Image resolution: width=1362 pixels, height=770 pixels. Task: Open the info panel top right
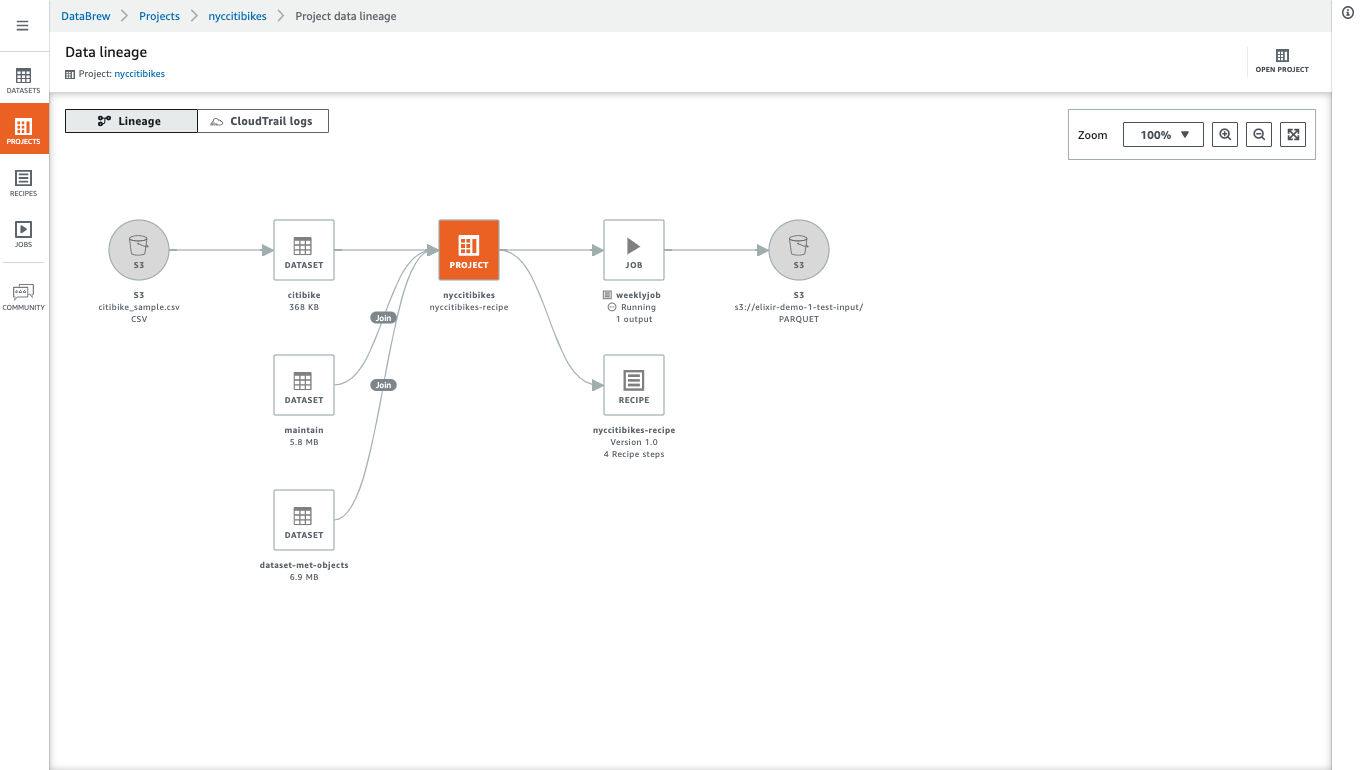coord(1346,13)
